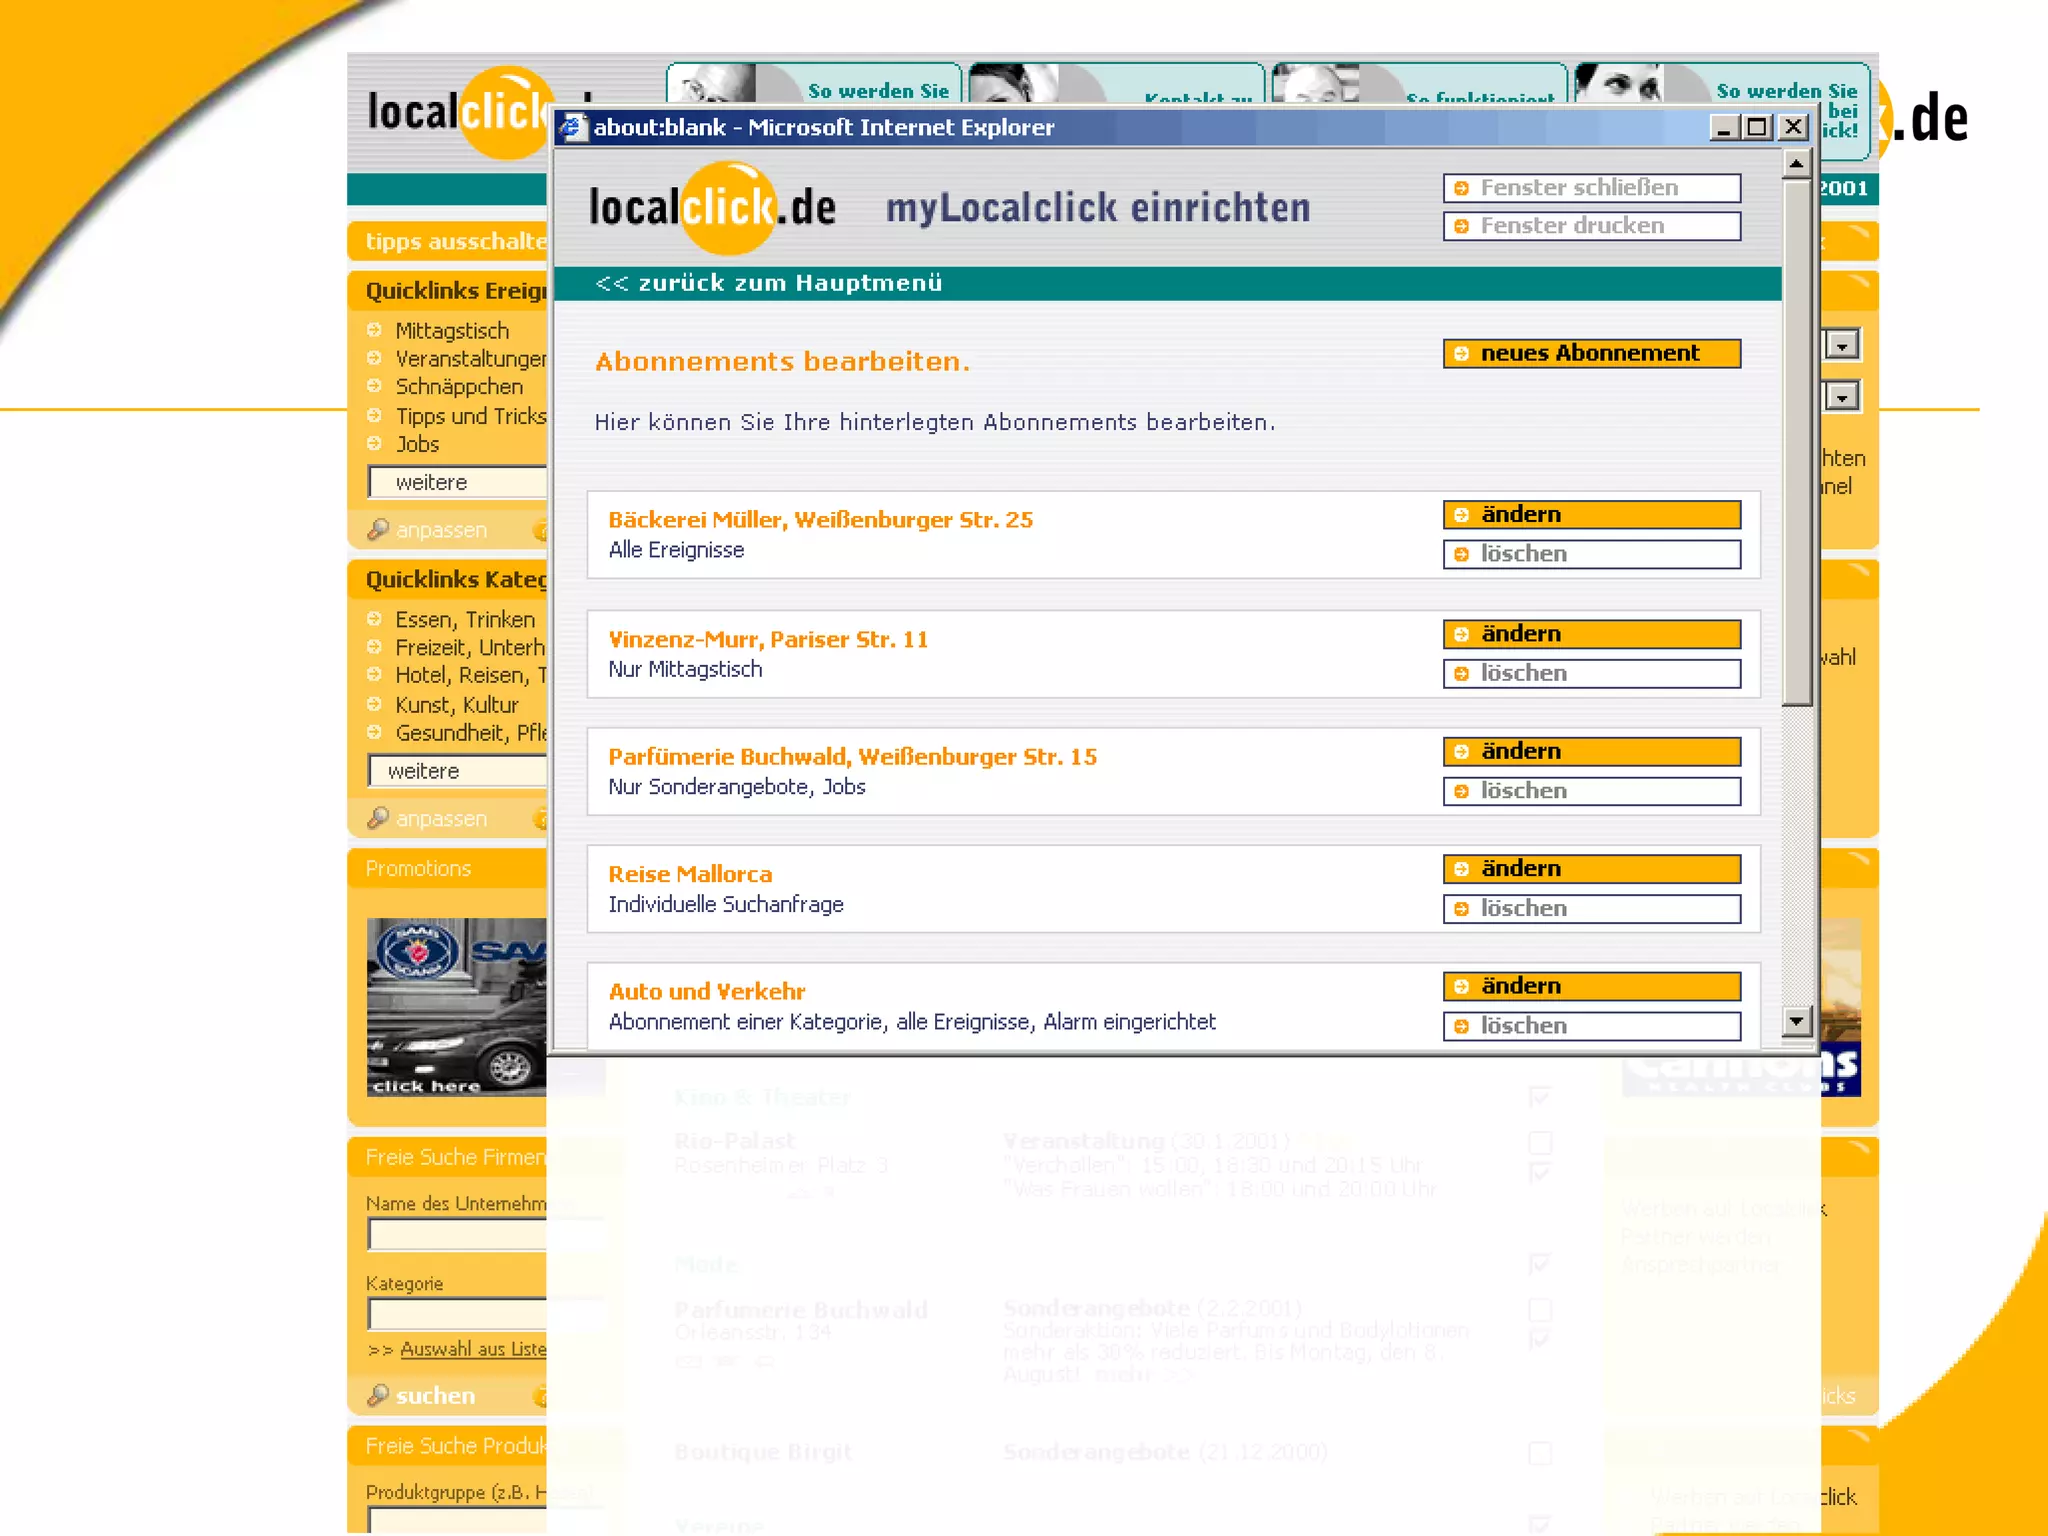Open the lower dropdown arrow behind popup
Viewport: 2048px width, 1536px height.
tap(1842, 397)
